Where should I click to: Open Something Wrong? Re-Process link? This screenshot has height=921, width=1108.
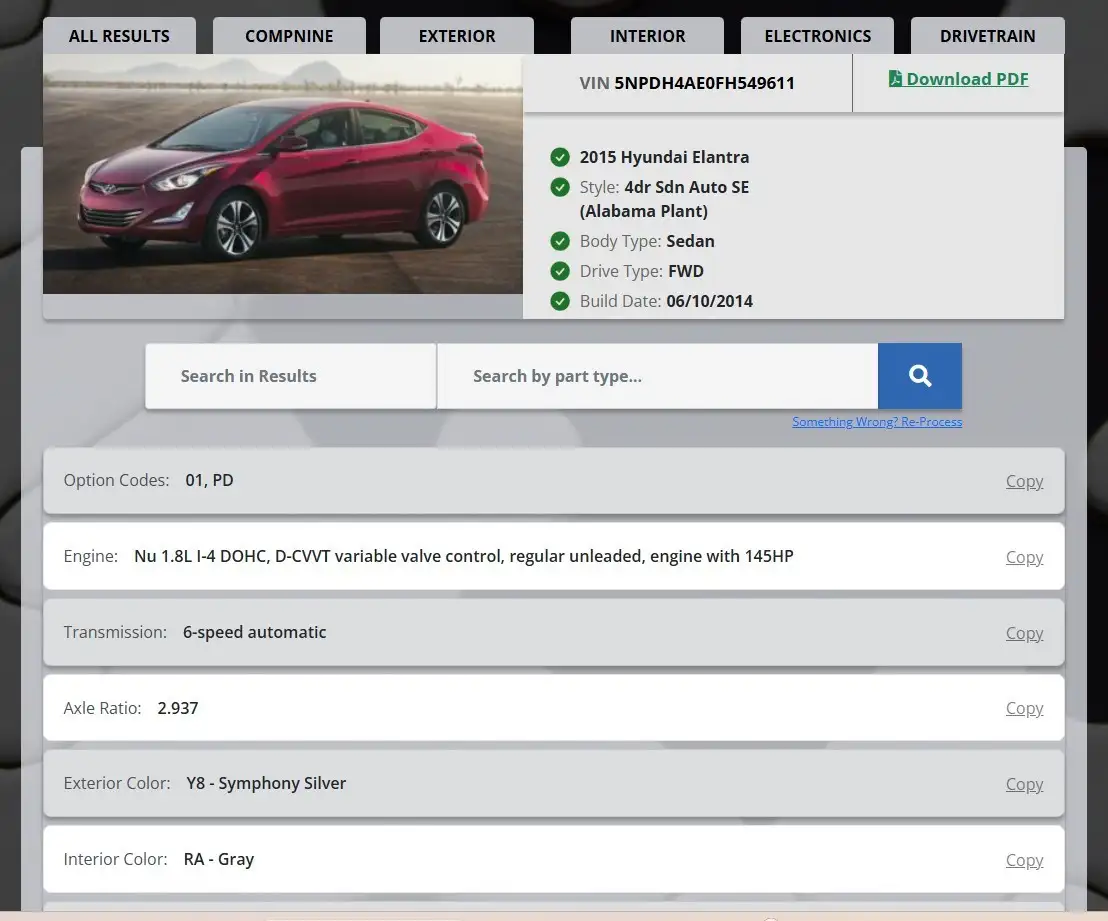pos(877,422)
